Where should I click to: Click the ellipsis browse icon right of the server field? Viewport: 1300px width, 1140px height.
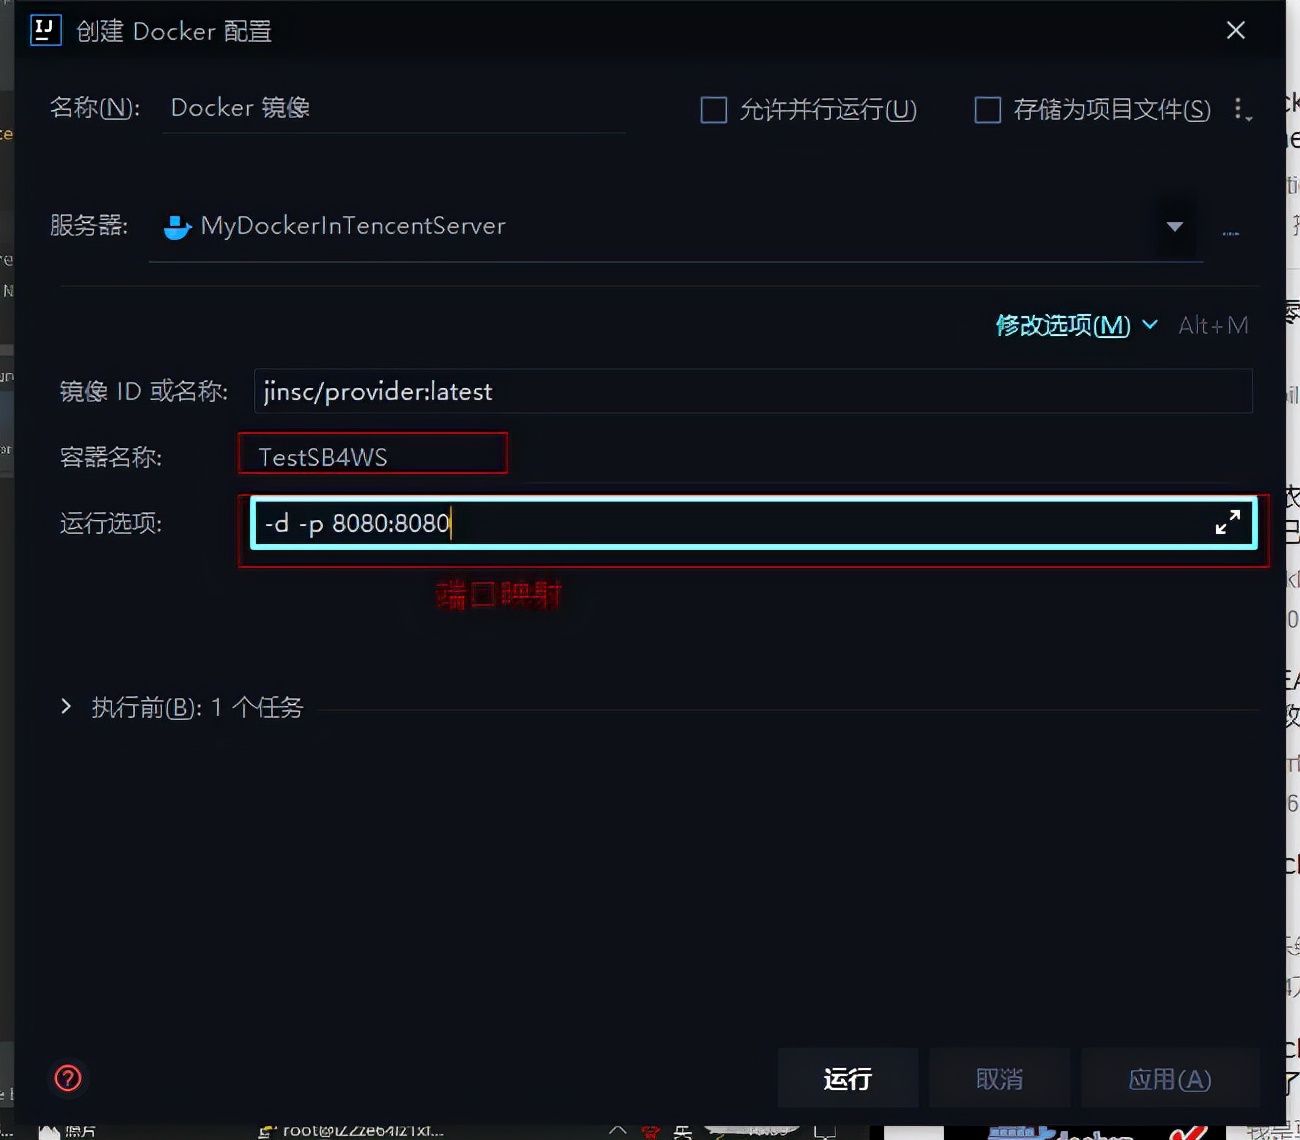(x=1232, y=231)
